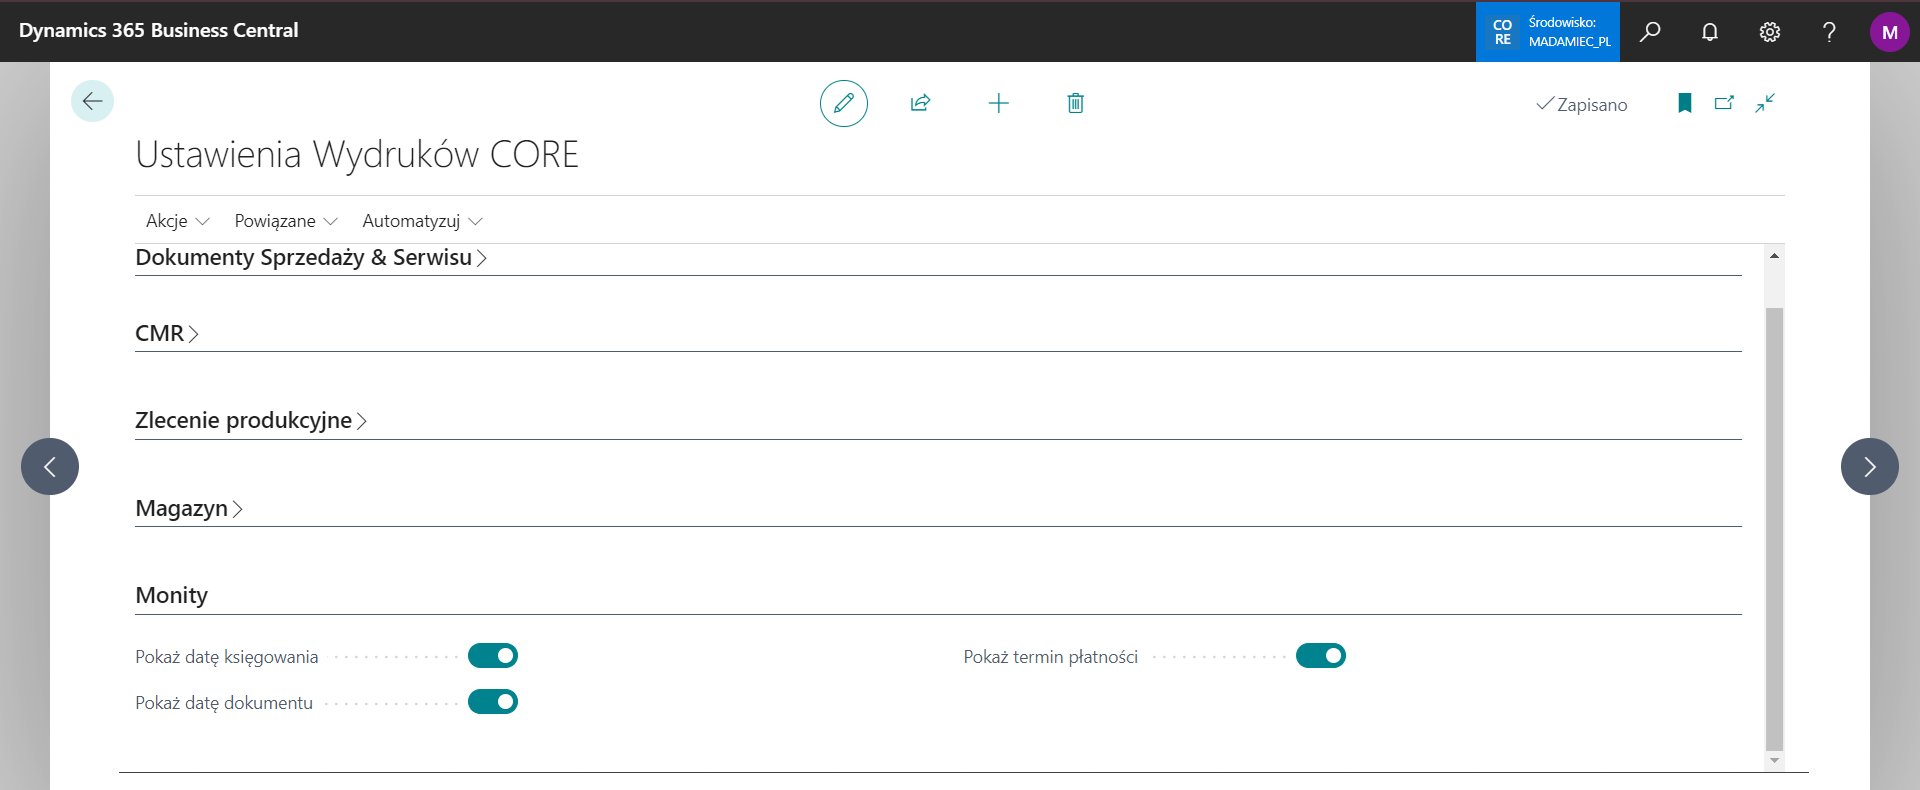
Task: Click the vertical scrollbar down arrow
Action: [1774, 761]
